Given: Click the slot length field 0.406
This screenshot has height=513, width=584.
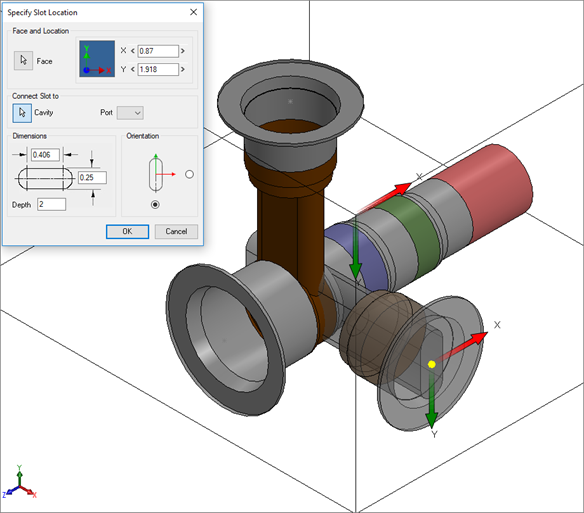Looking at the screenshot, I should (x=45, y=155).
